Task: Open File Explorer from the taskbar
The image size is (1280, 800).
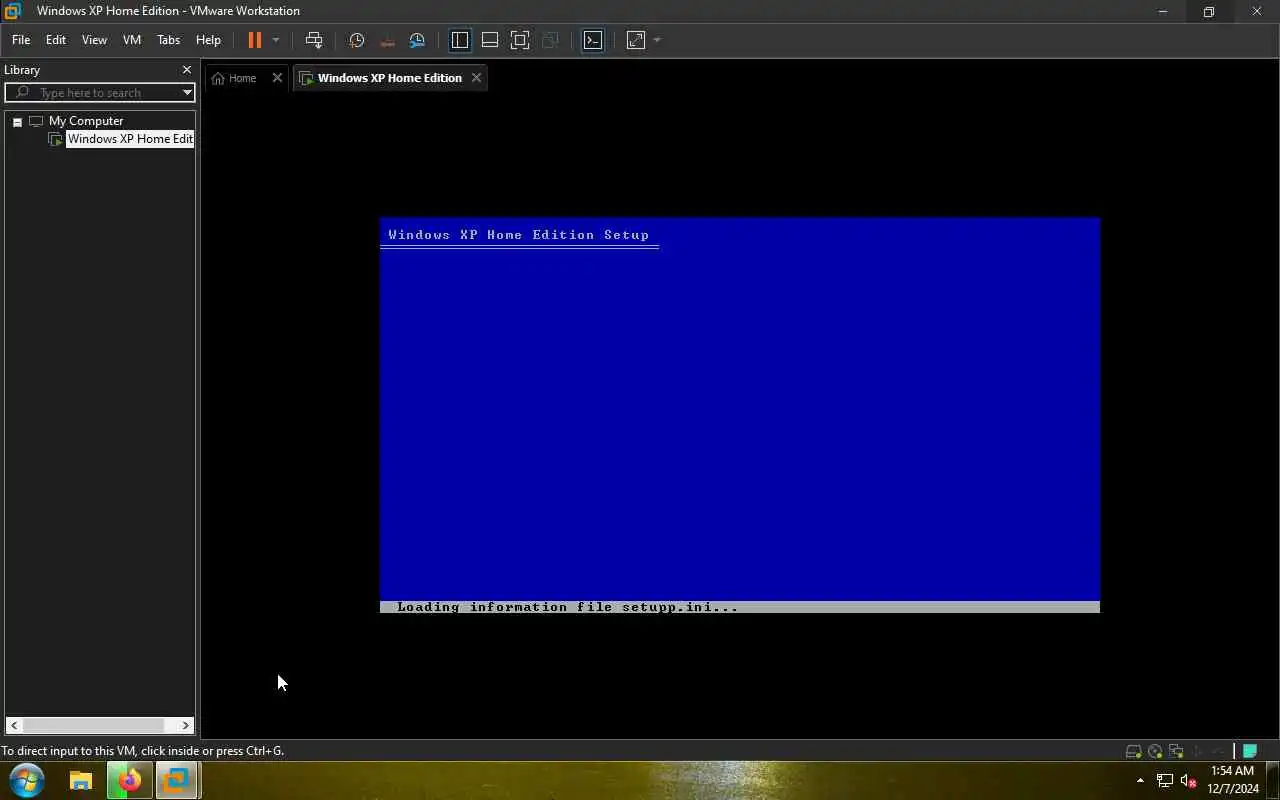Action: pos(81,780)
